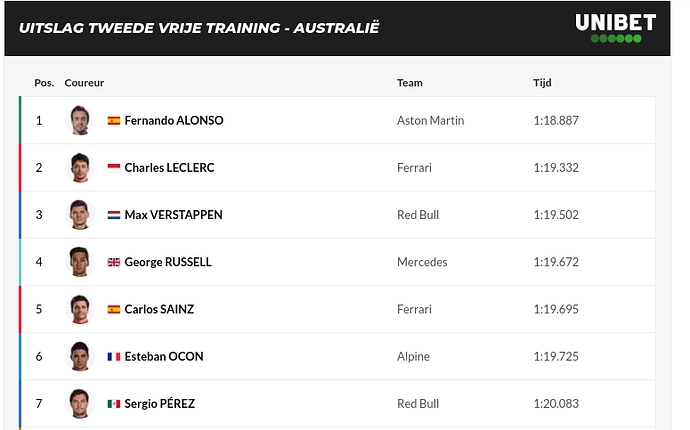The width and height of the screenshot is (690, 430).
Task: Select the Carlos SAINZ name
Action: 159,309
